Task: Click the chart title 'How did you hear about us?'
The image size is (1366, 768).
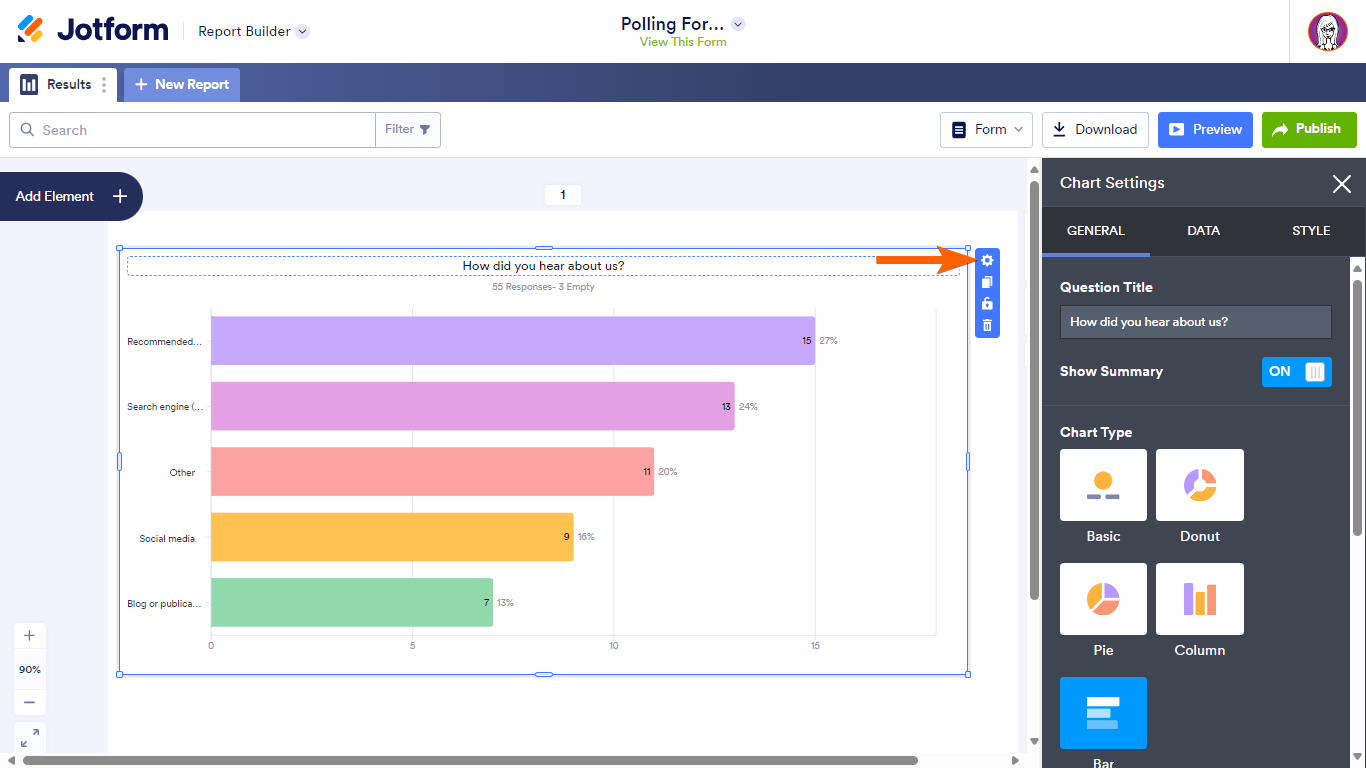Action: 543,266
